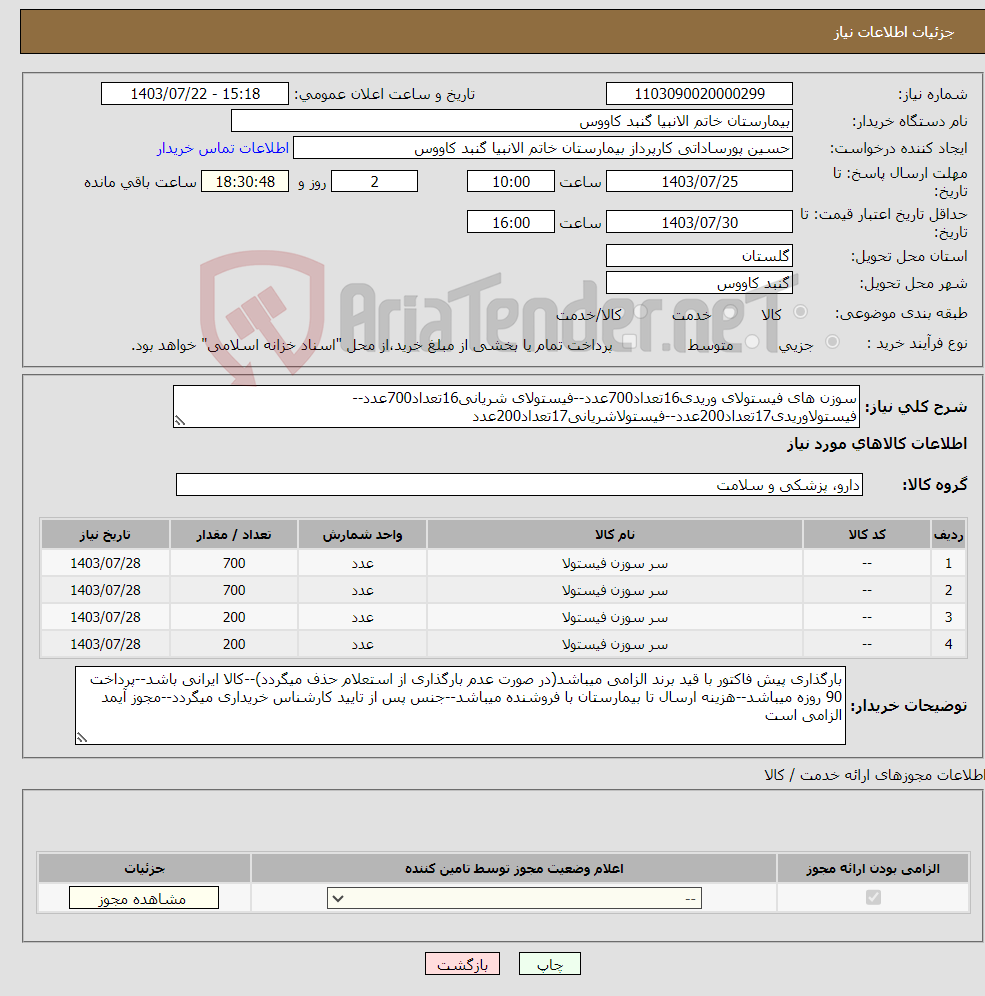
Task: Click item name in table row 3
Action: (615, 617)
